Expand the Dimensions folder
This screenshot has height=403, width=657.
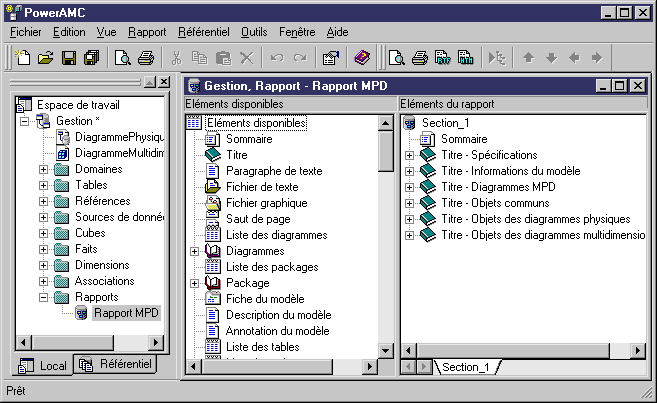click(43, 266)
